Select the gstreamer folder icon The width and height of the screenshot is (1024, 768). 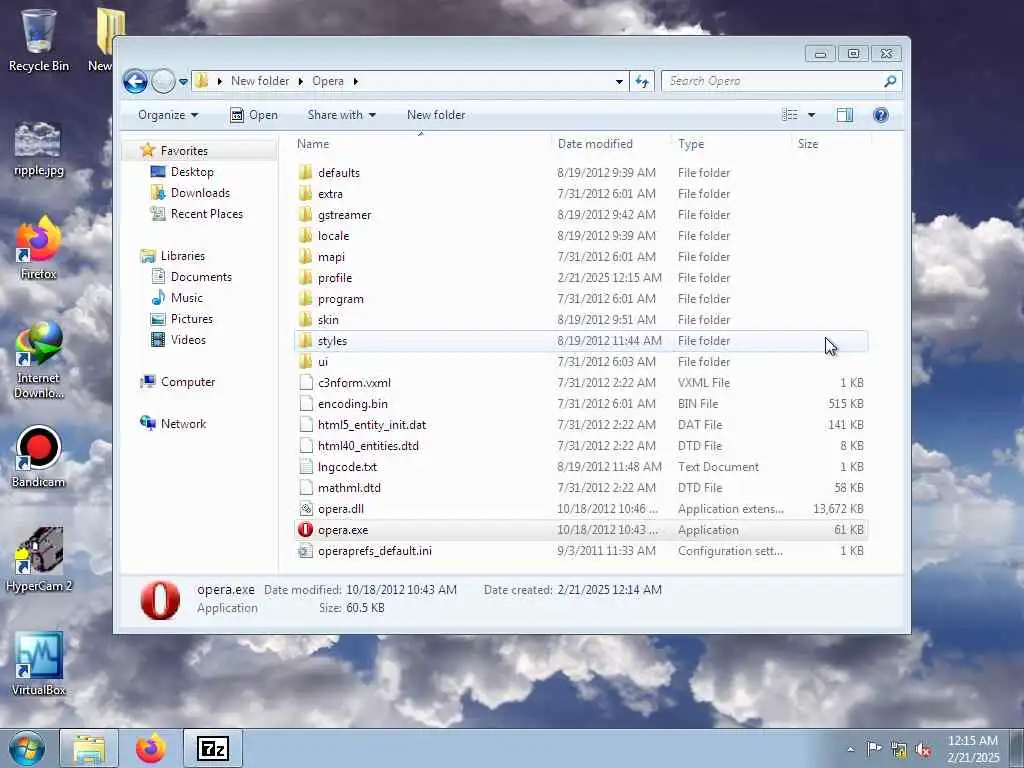305,215
